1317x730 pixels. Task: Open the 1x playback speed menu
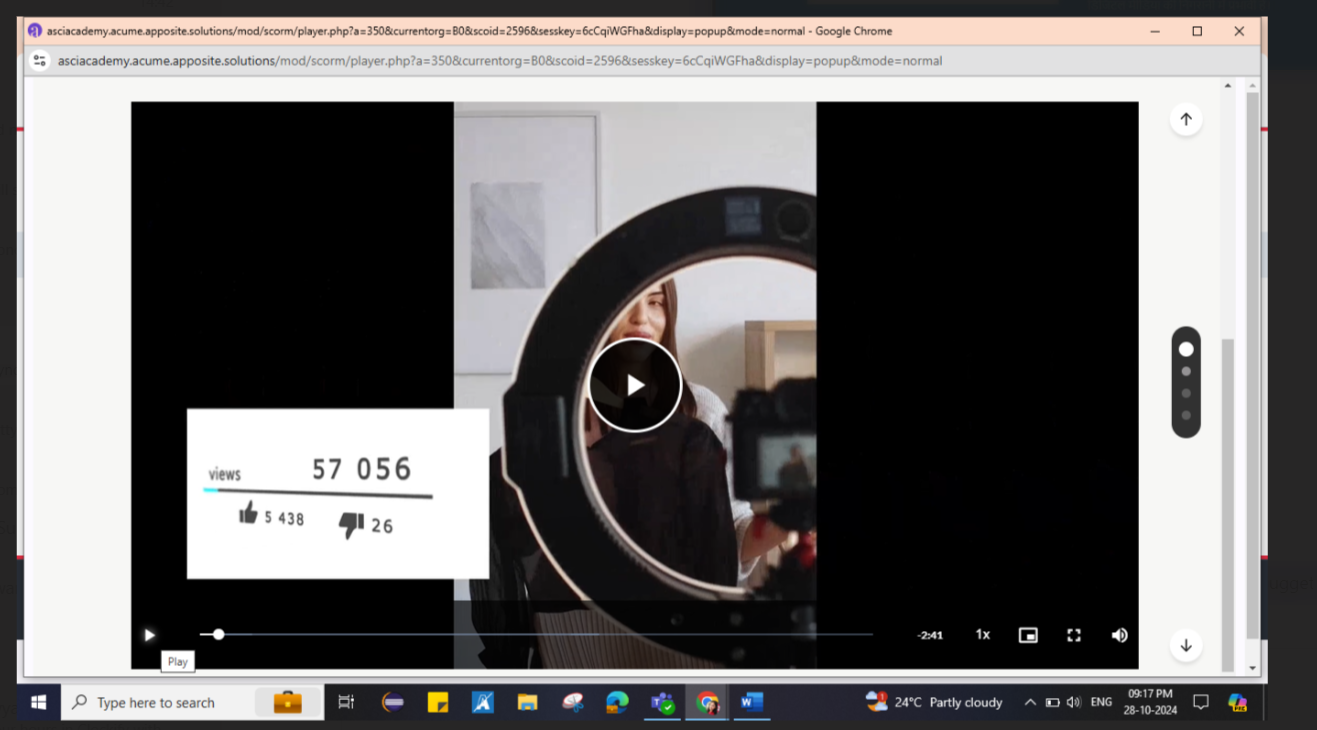(x=983, y=635)
